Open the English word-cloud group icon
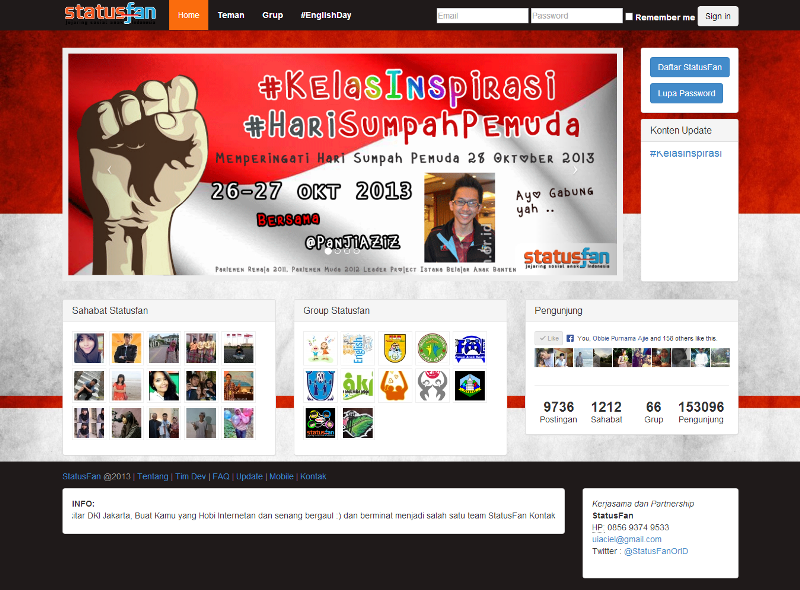 click(358, 348)
